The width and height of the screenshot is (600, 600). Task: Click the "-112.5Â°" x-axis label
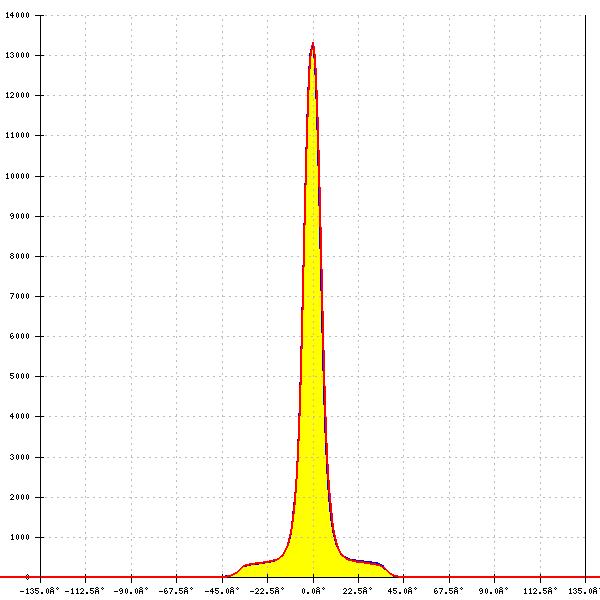click(85, 591)
